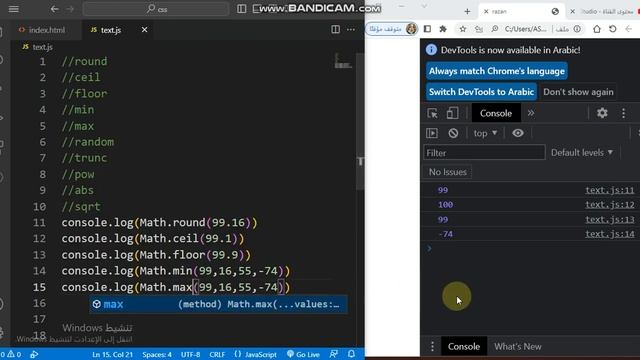Click Ln 15, Col 21 status entry
The image size is (640, 360).
coord(112,354)
